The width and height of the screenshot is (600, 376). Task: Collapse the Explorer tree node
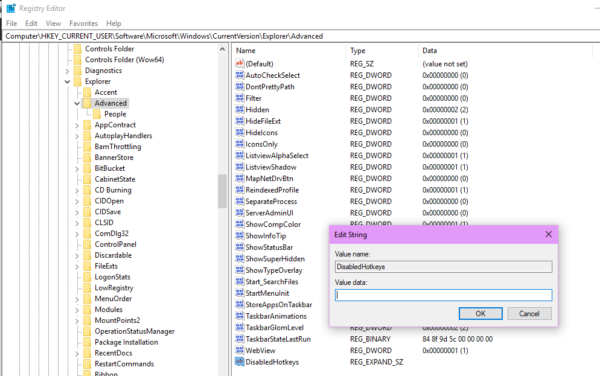click(67, 81)
